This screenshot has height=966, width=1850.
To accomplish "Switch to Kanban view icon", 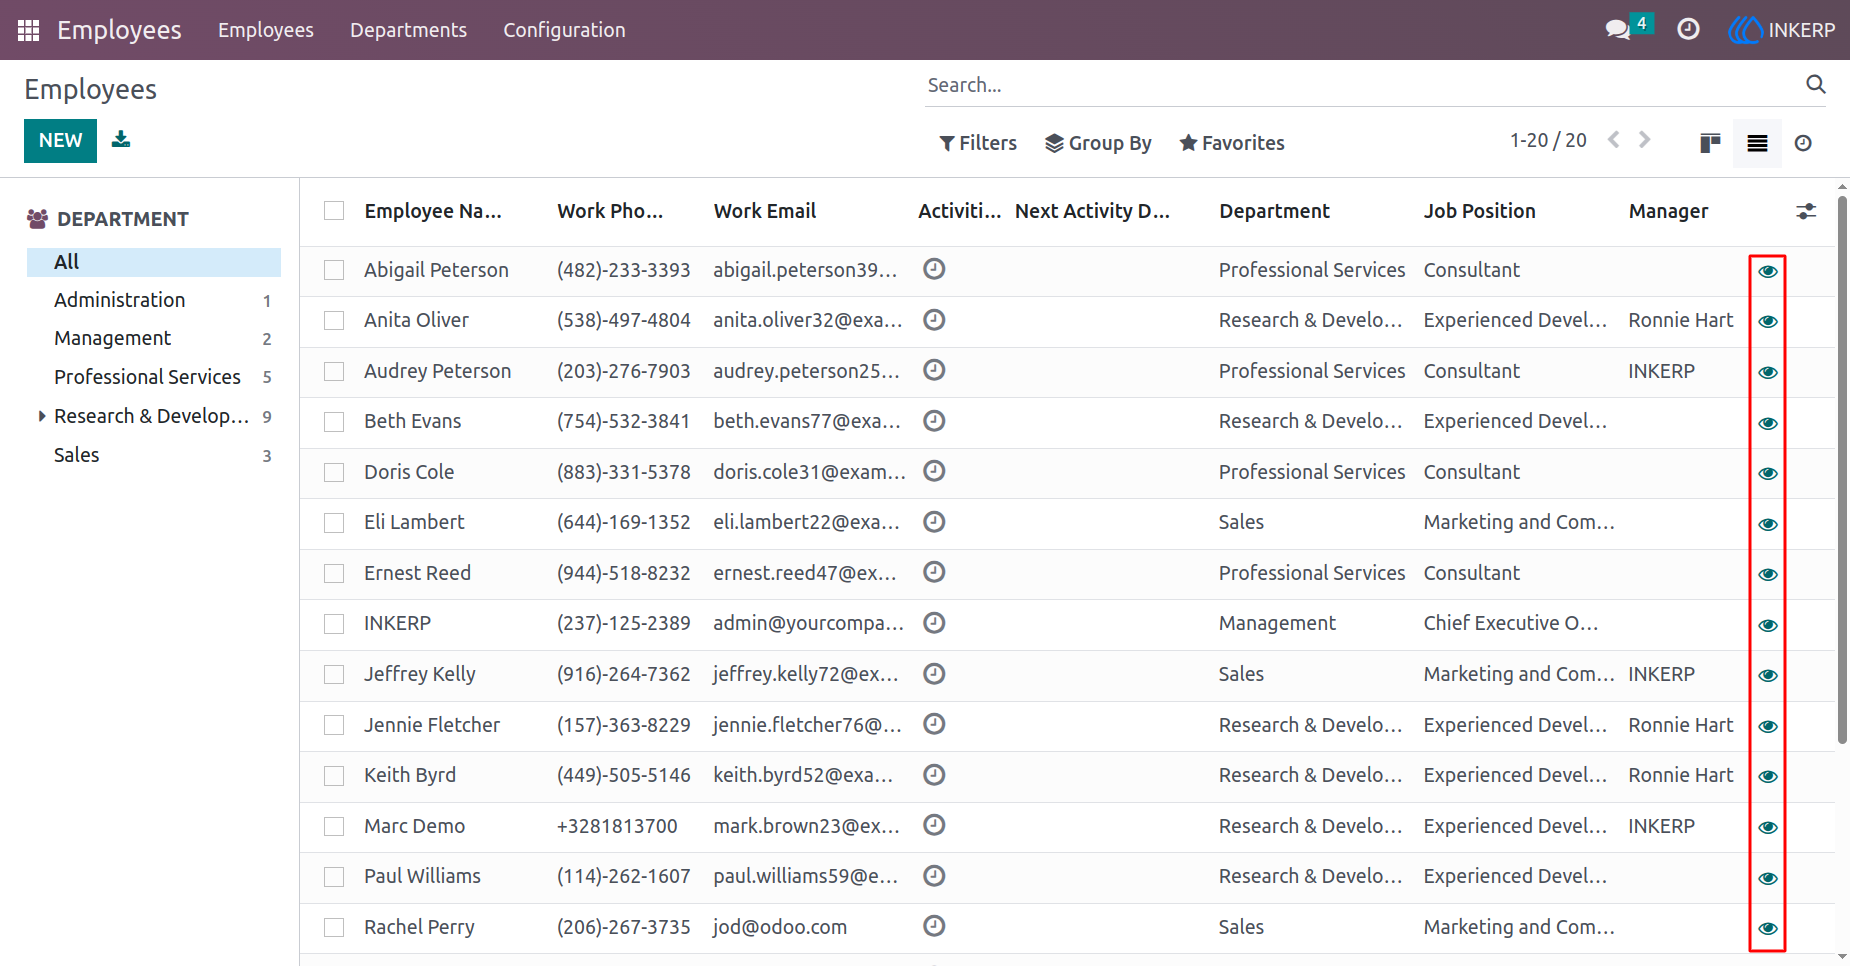I will coord(1710,143).
